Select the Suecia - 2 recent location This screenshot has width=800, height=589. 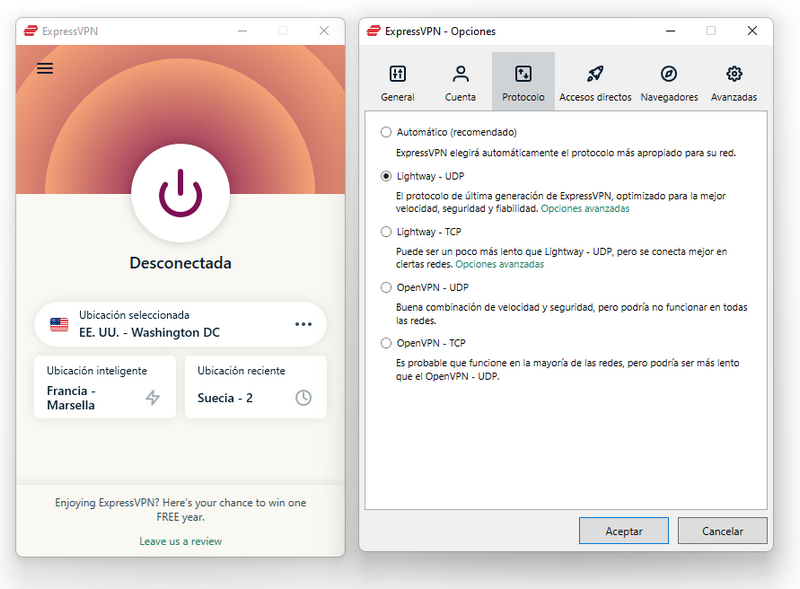tap(256, 387)
